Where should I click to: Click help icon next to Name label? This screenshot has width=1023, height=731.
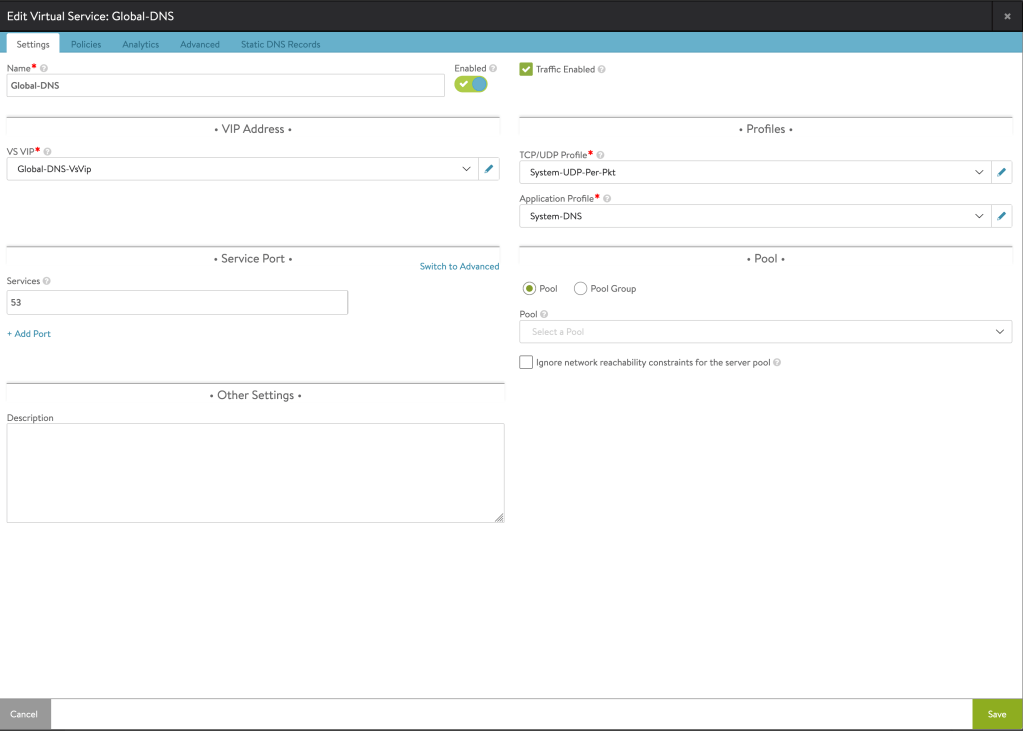[x=44, y=69]
